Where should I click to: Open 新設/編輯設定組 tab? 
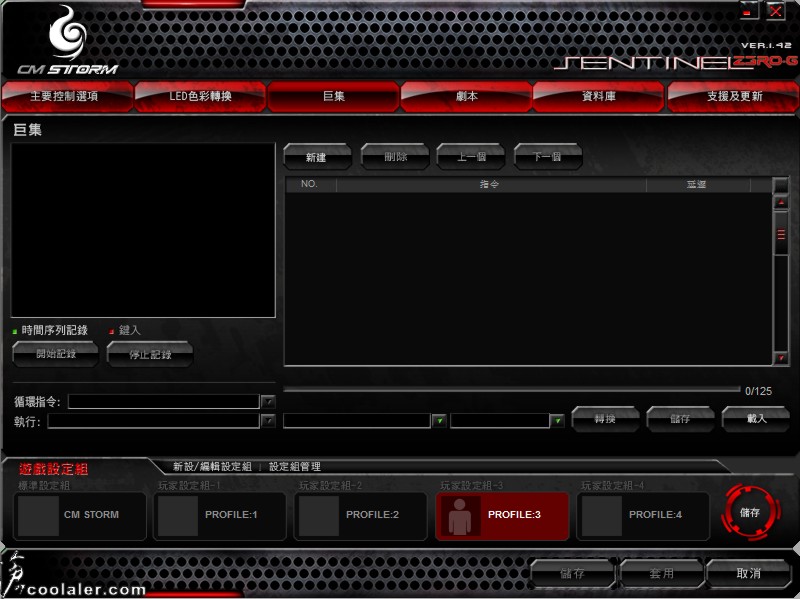(212, 467)
